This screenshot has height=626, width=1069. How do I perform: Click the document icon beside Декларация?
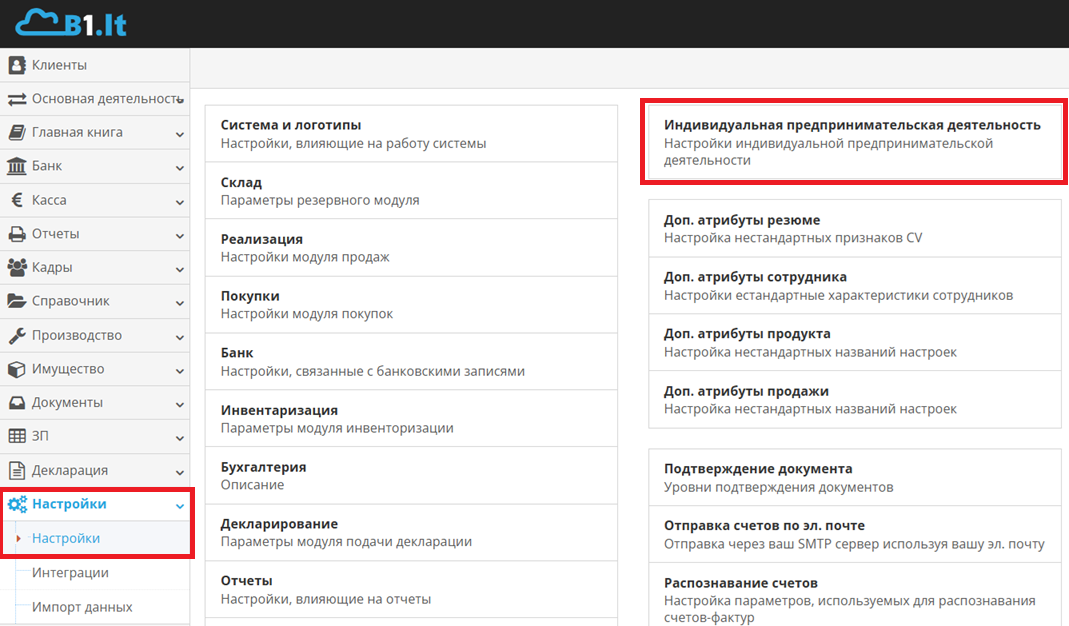coord(15,470)
